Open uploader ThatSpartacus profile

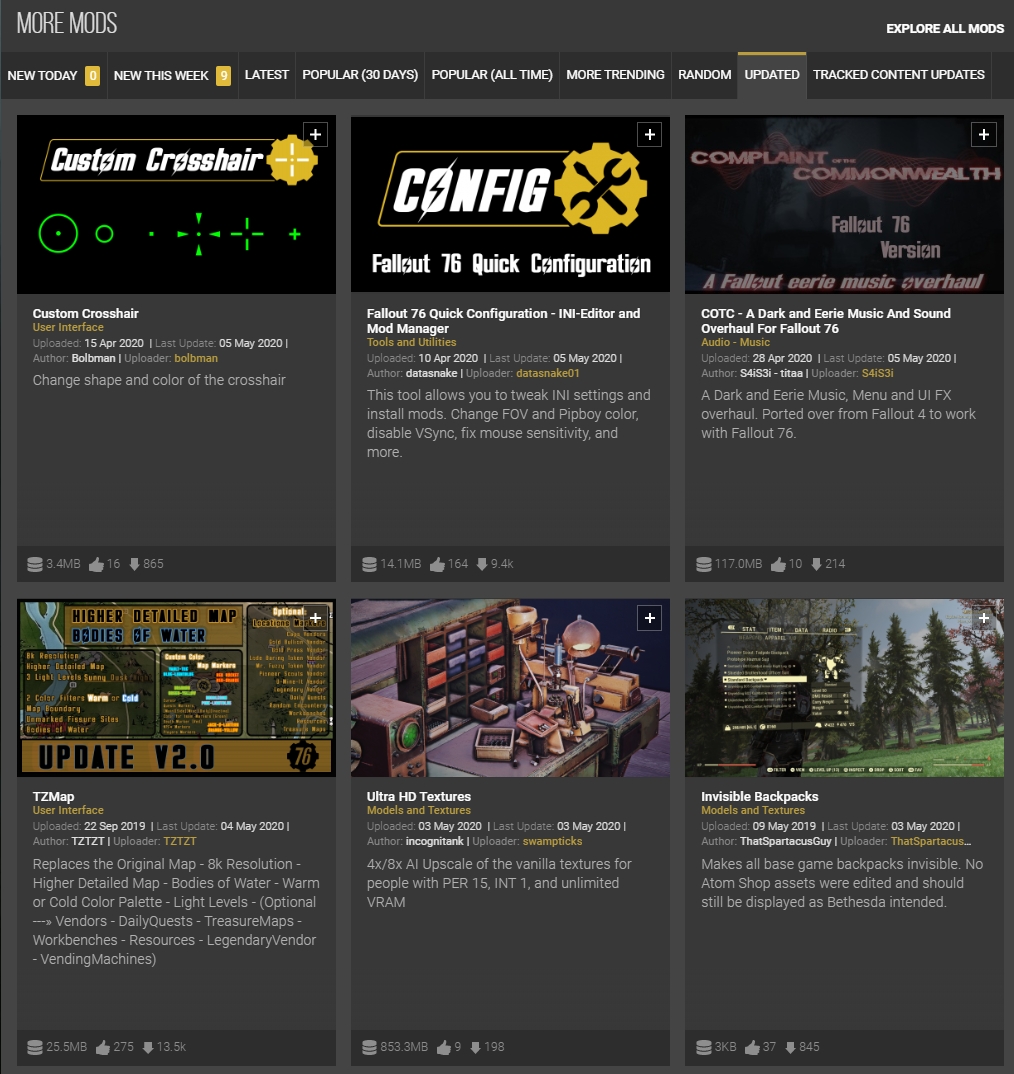pyautogui.click(x=930, y=841)
